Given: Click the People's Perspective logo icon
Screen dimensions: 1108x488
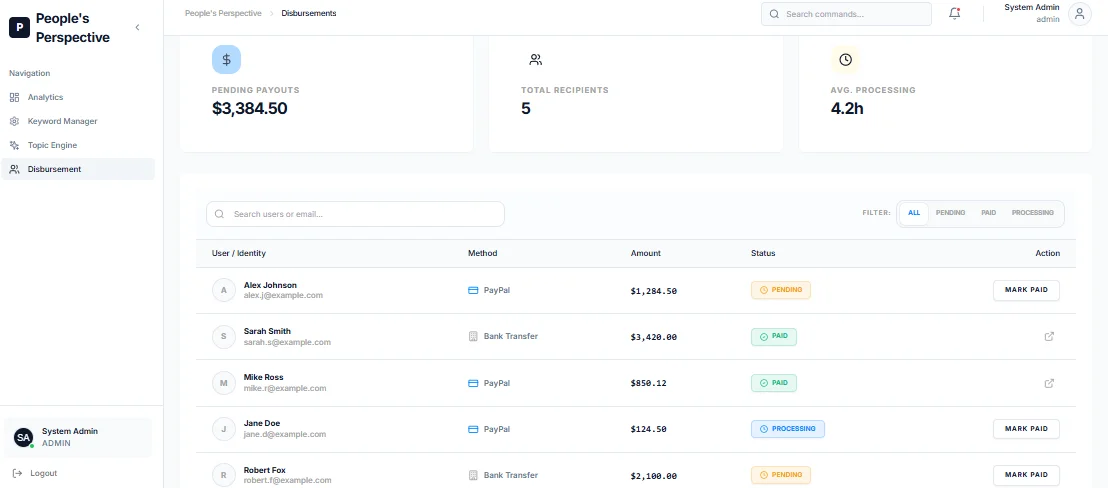Looking at the screenshot, I should [x=20, y=28].
